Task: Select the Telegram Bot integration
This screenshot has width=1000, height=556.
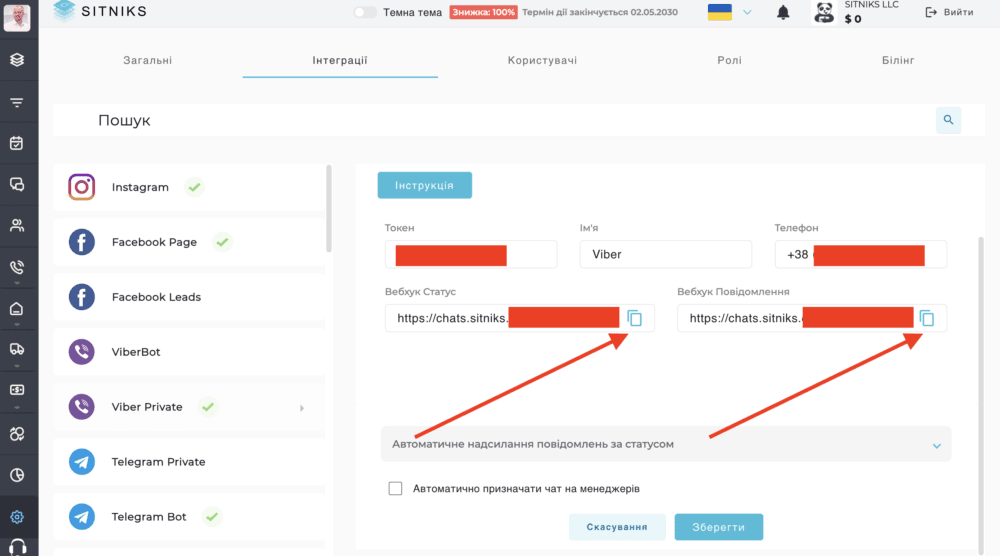Action: point(189,516)
